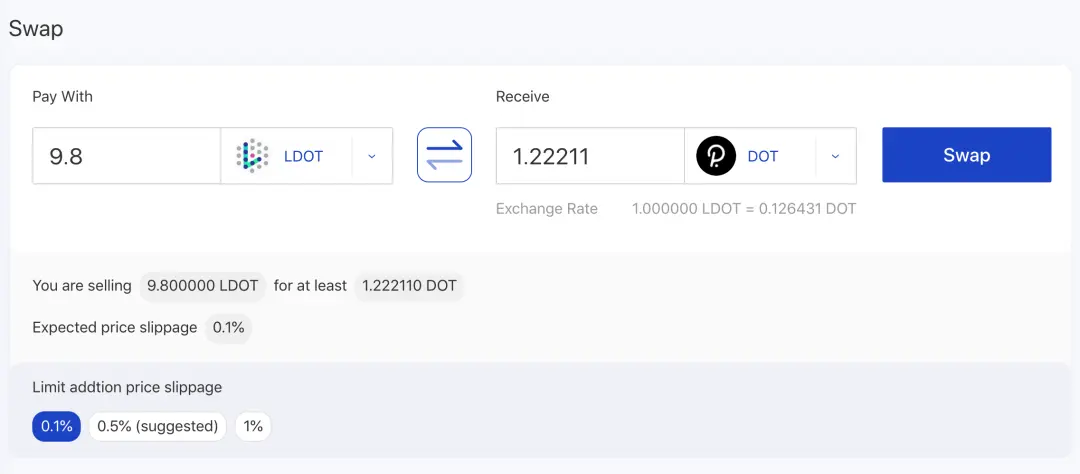Click the Expected price slippage label

(x=115, y=328)
